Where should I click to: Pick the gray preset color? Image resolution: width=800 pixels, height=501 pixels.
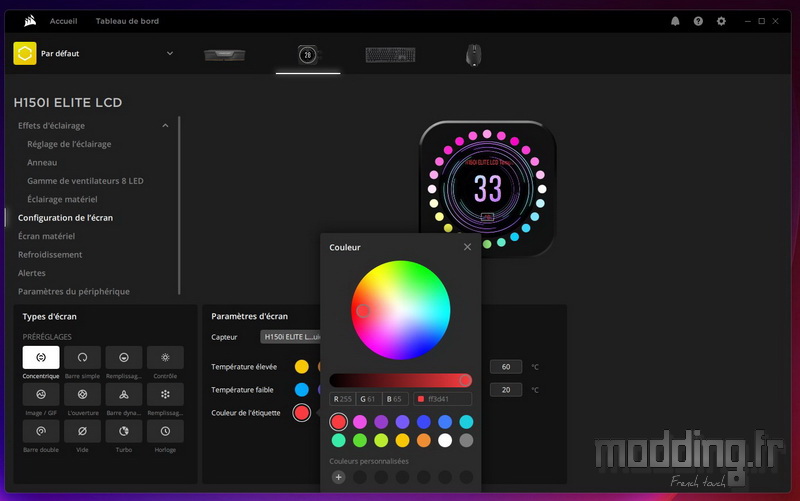pos(466,440)
